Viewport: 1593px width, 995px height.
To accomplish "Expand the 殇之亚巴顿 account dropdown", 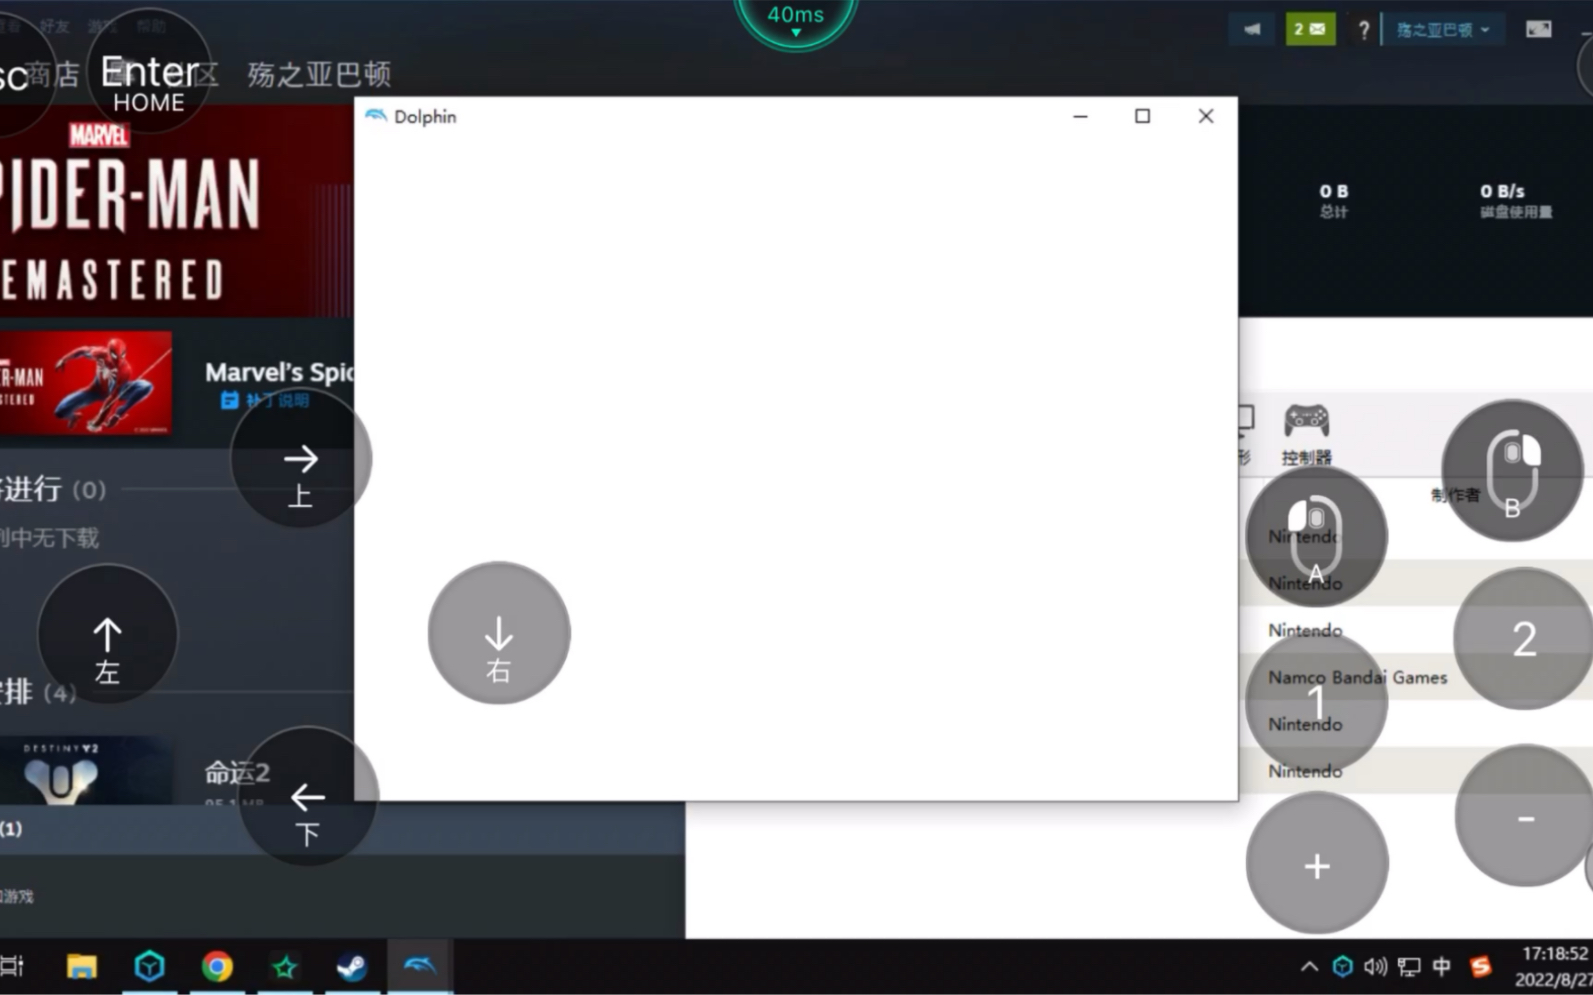I will point(1443,30).
